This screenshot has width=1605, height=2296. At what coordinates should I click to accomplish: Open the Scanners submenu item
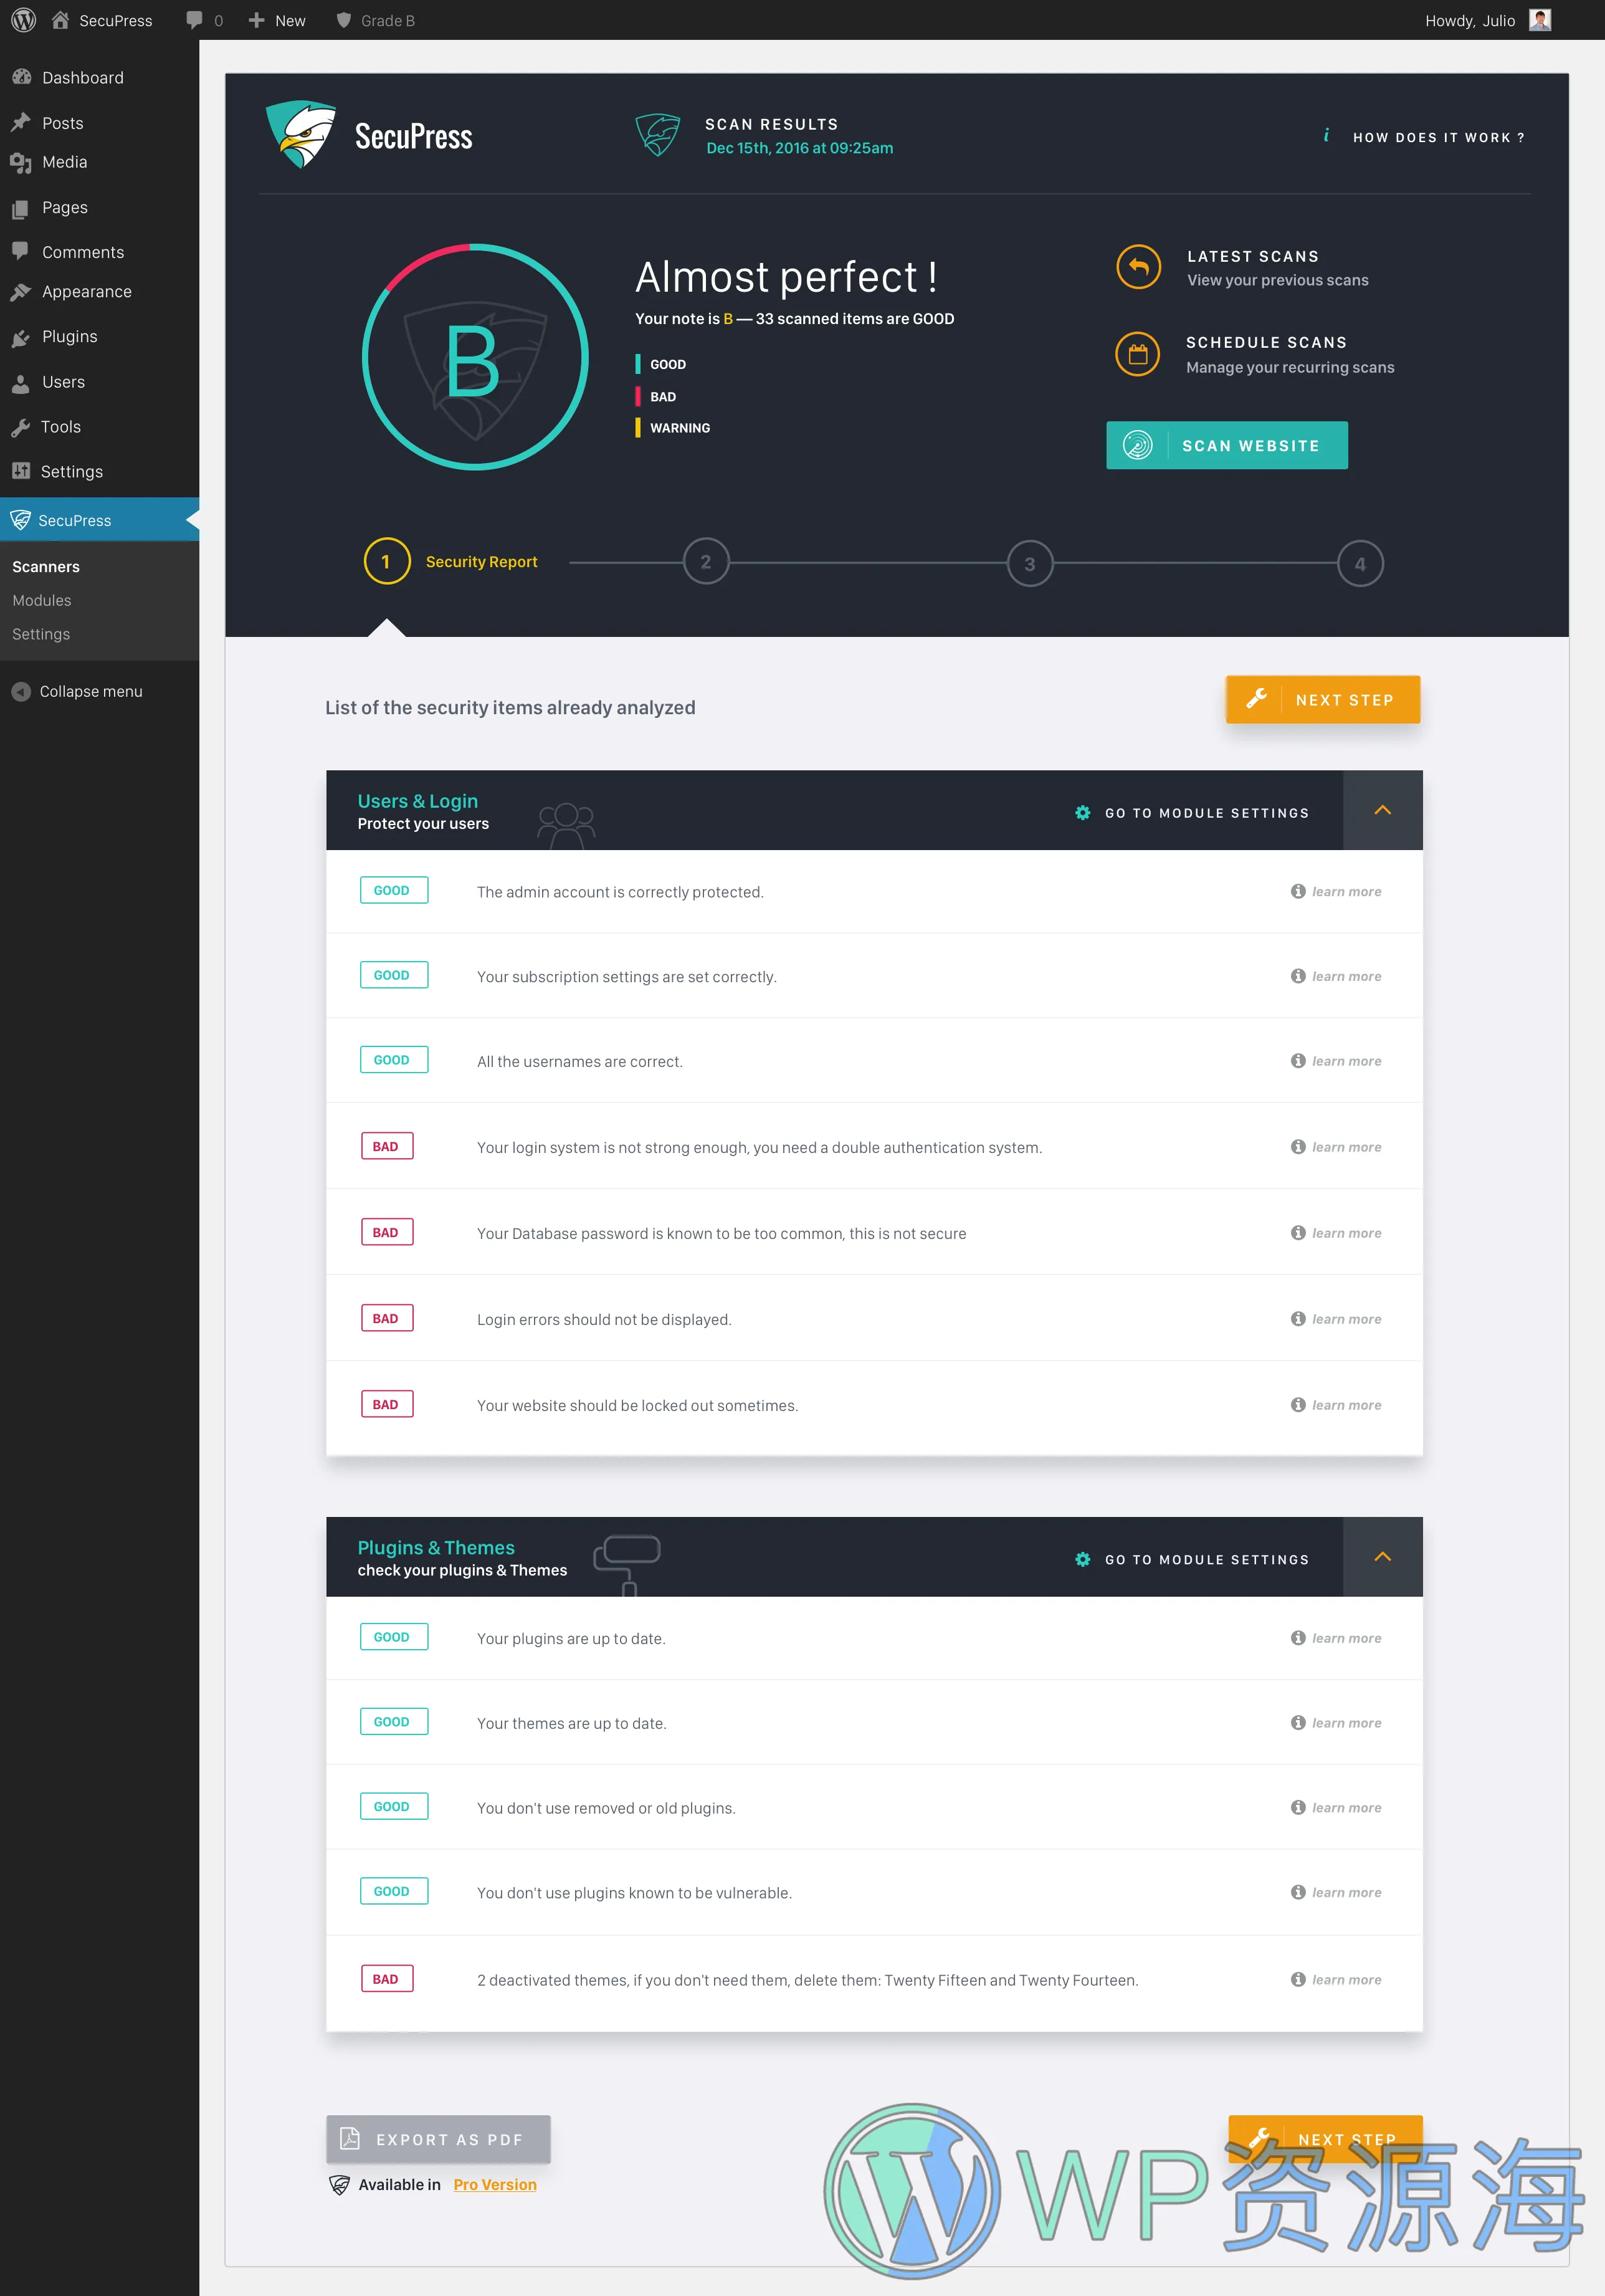click(46, 567)
